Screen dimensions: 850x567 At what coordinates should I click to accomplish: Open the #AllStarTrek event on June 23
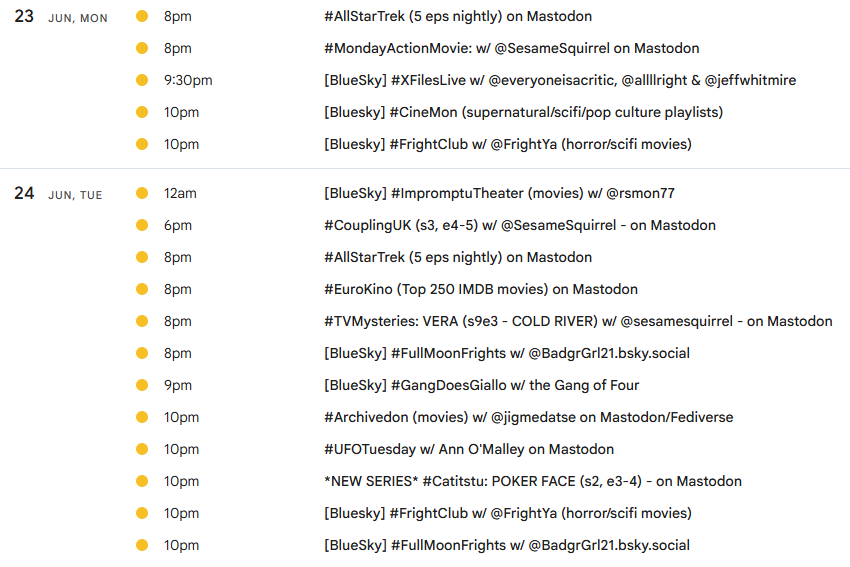458,16
